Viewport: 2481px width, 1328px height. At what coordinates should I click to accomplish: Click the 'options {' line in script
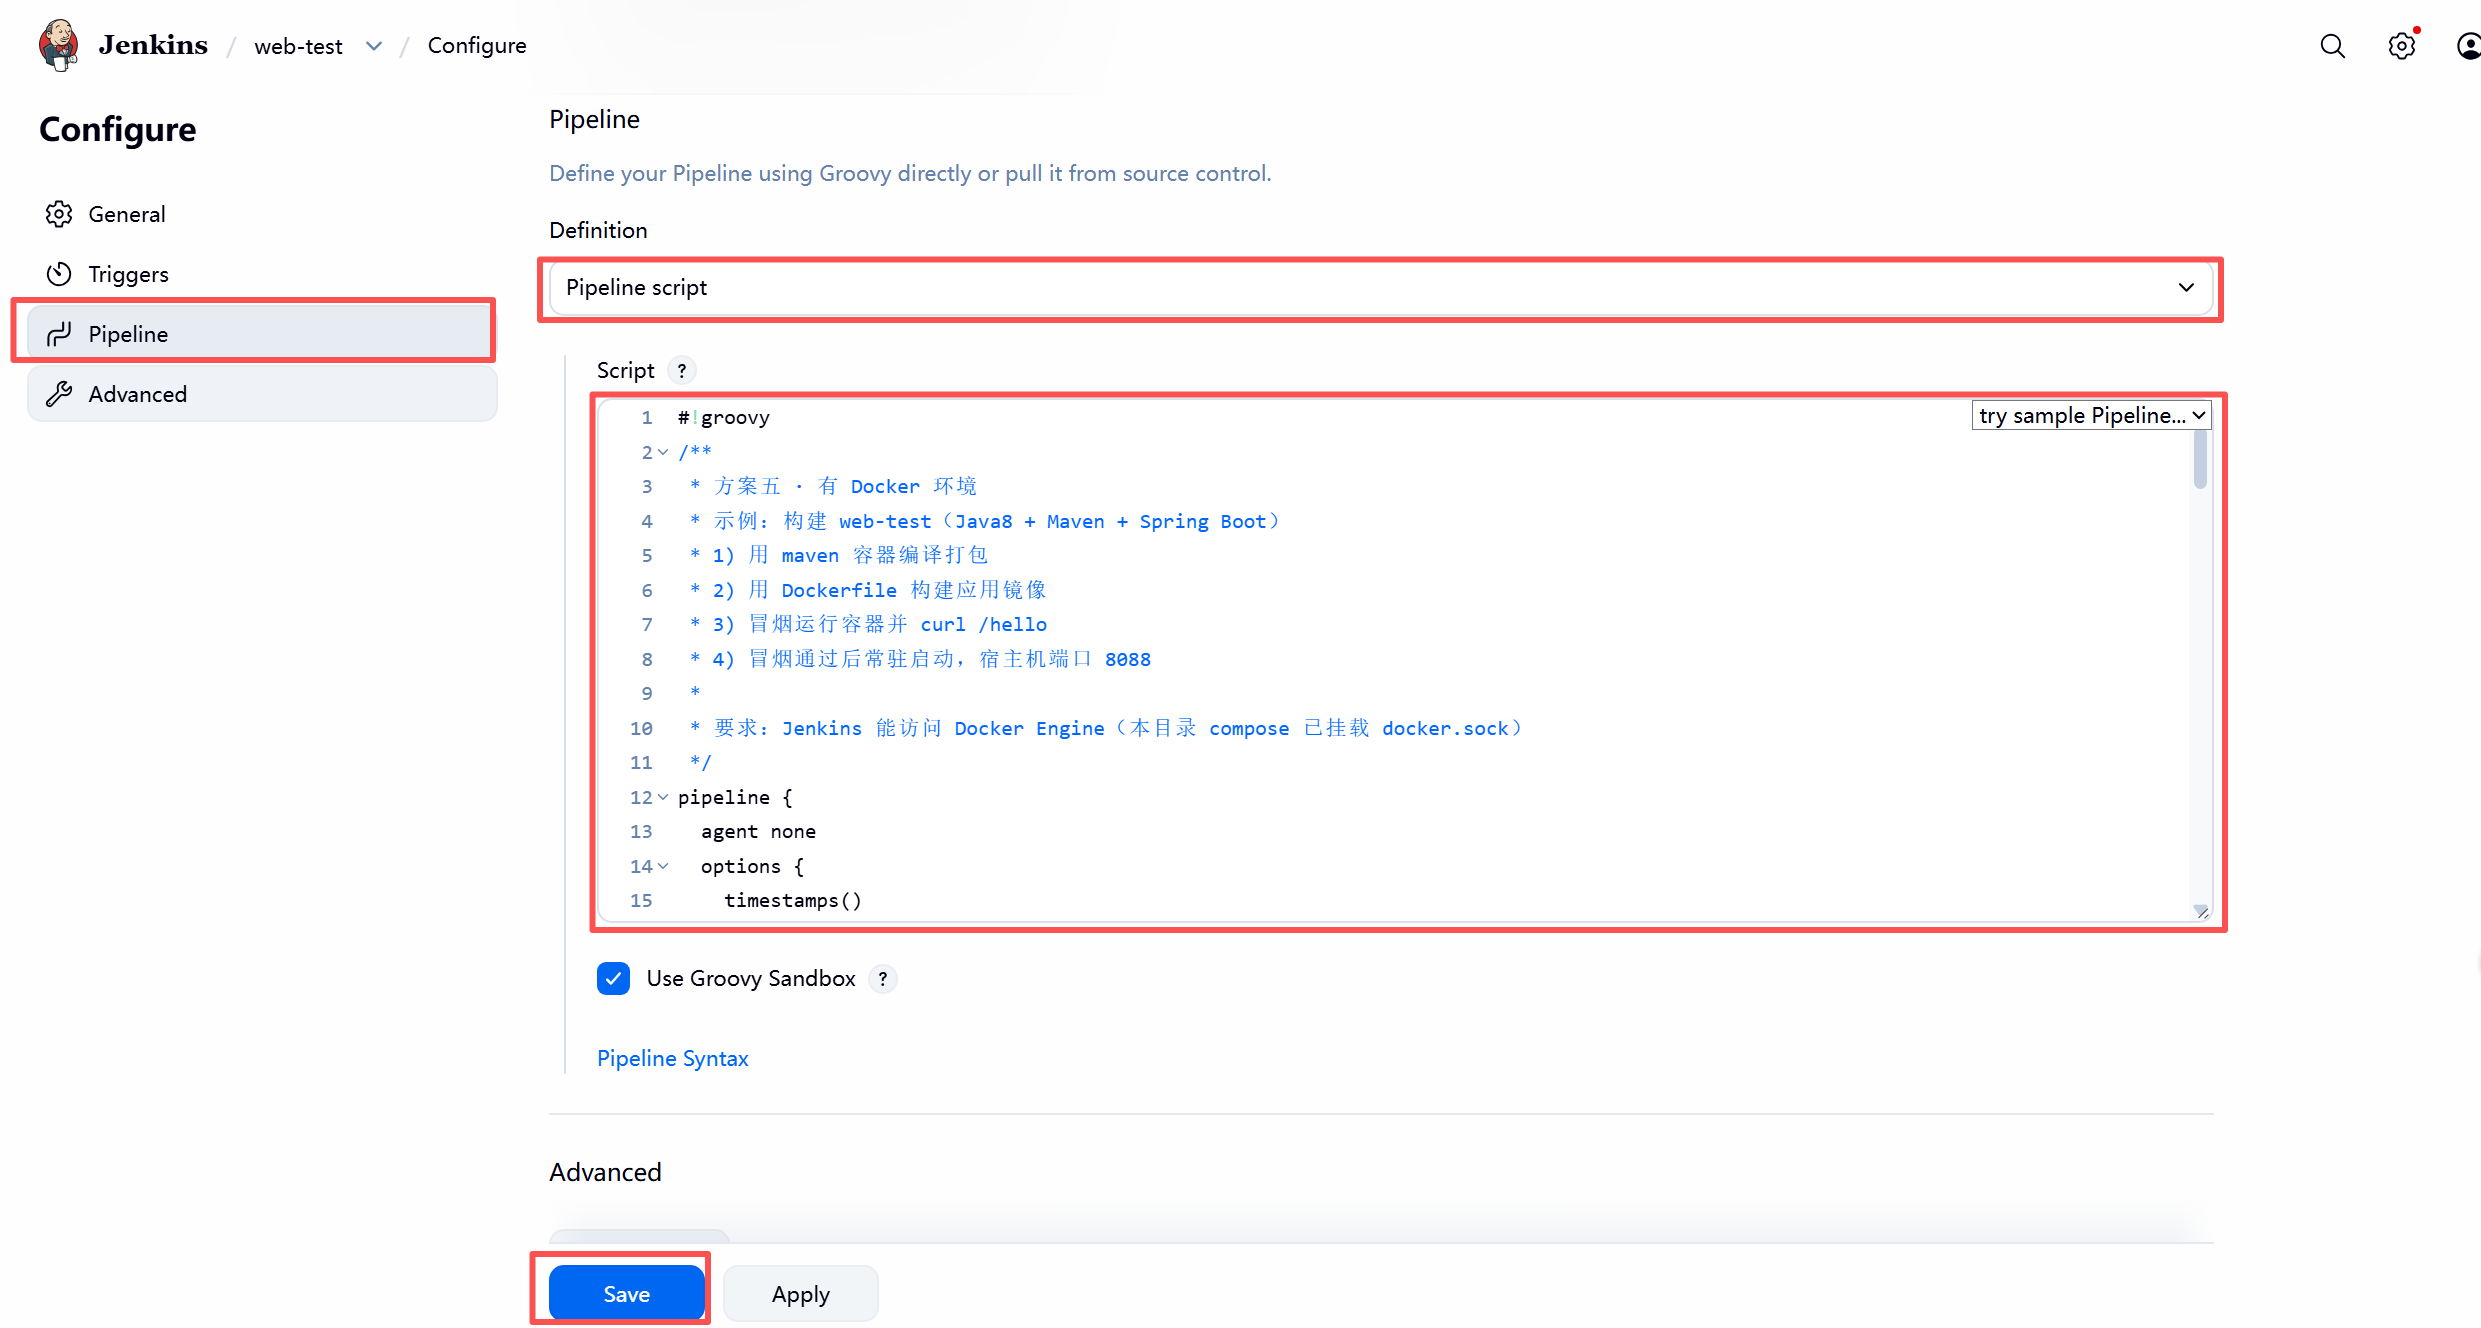(x=752, y=866)
